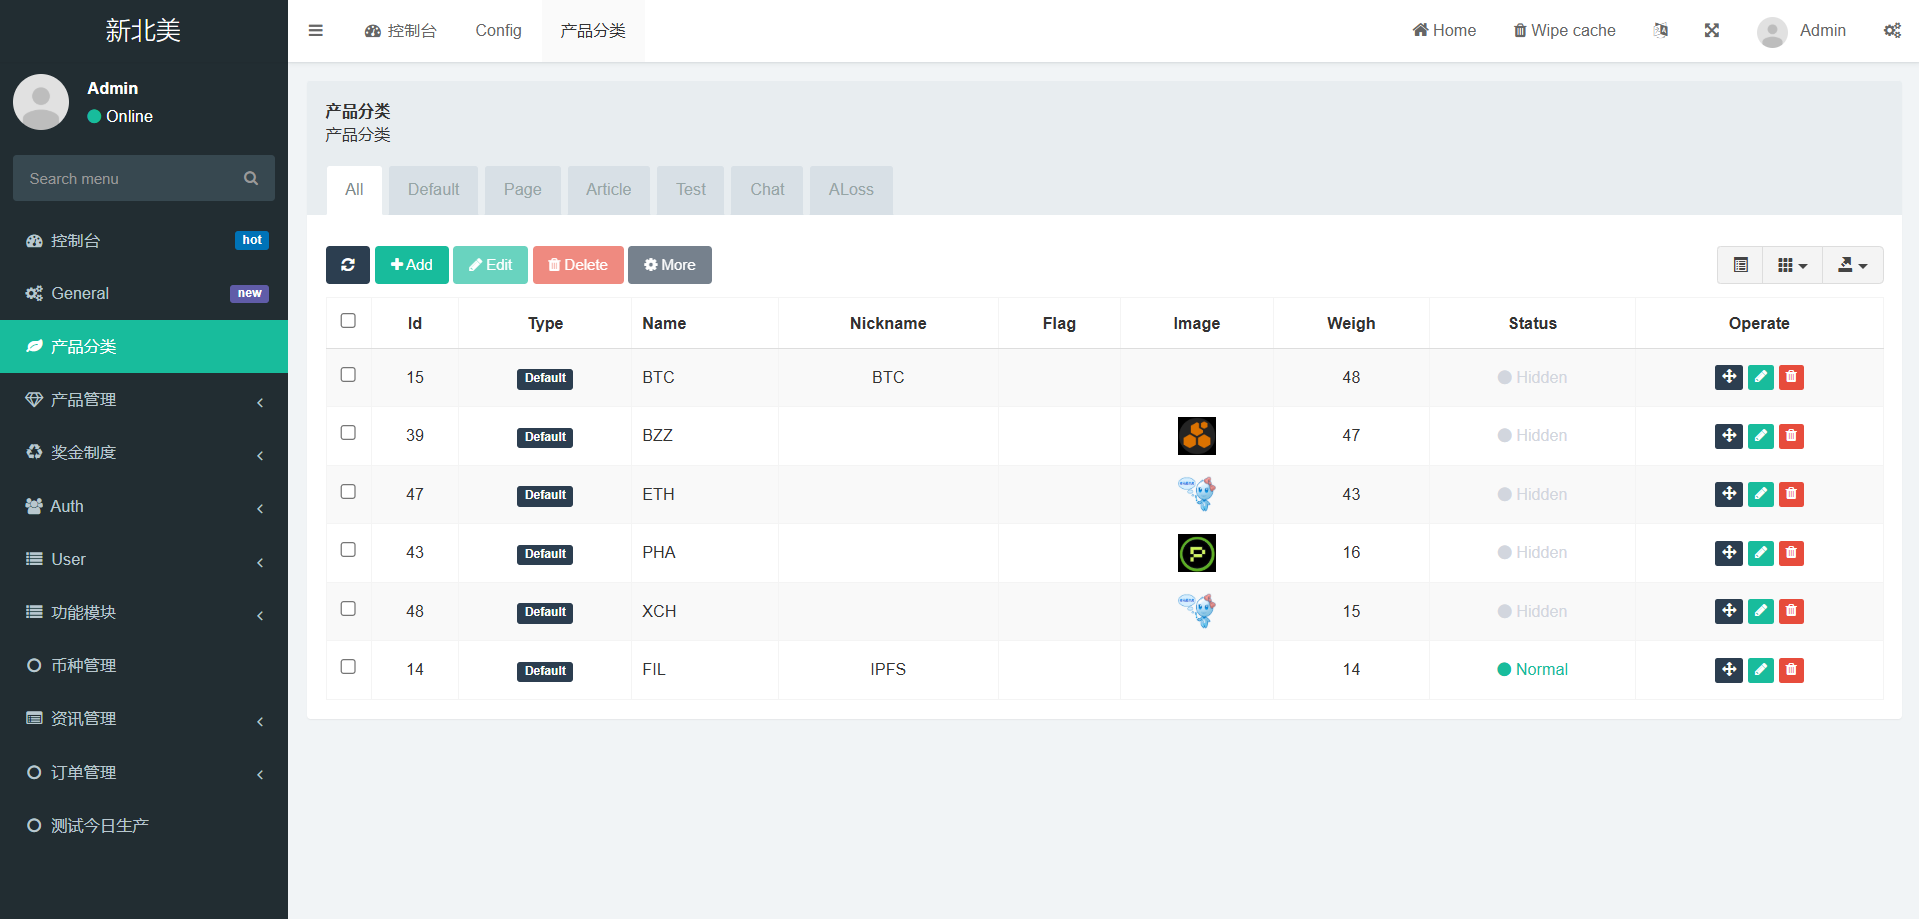Click the Search menu input field
This screenshot has width=1919, height=919.
pos(130,179)
